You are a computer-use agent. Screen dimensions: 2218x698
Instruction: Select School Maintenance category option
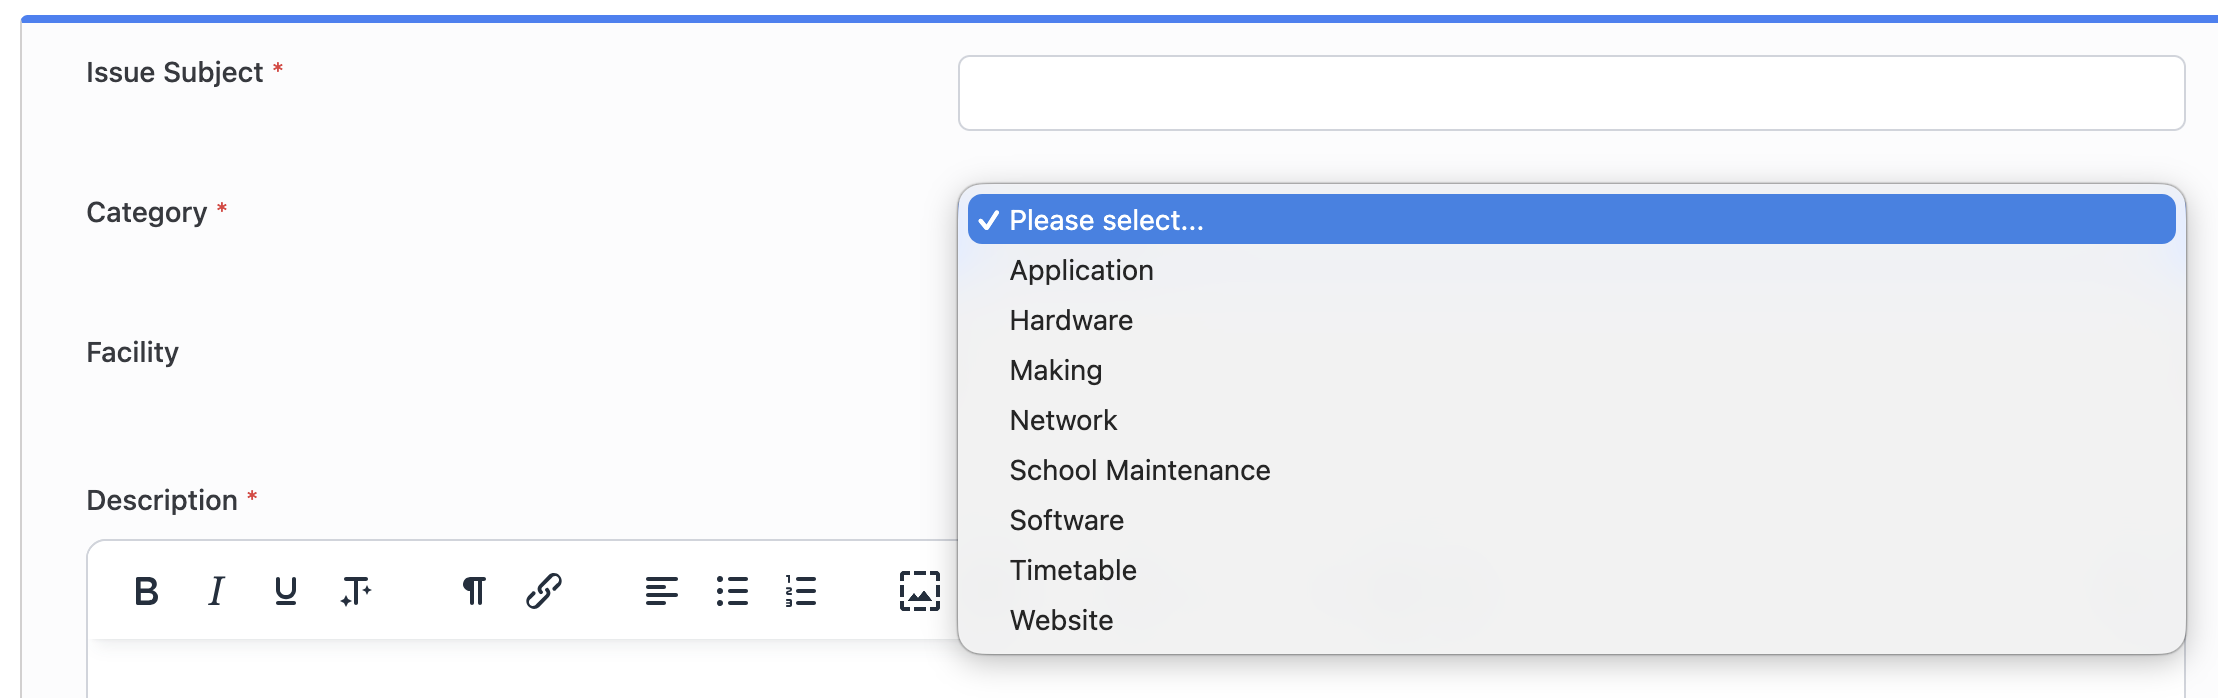point(1139,470)
